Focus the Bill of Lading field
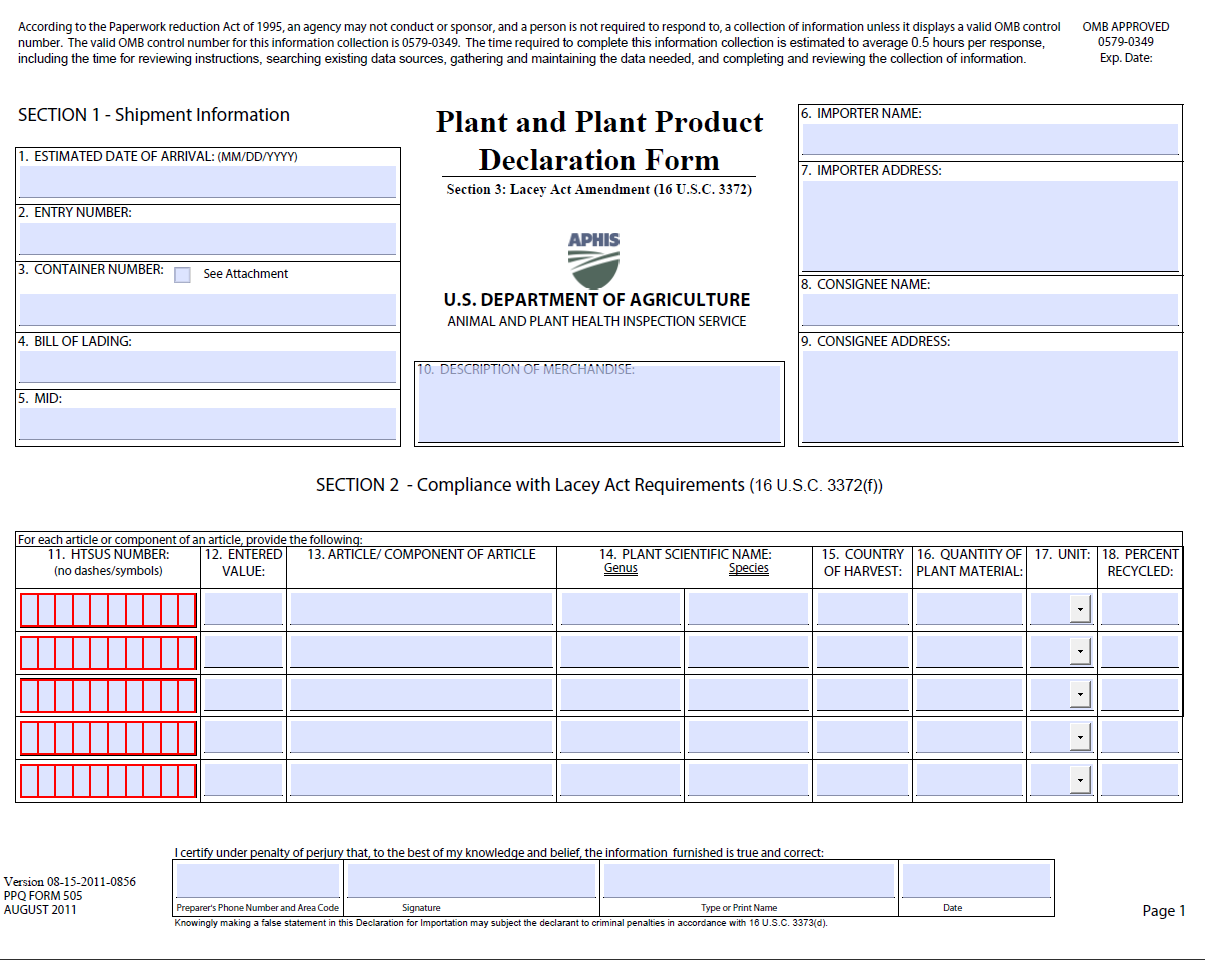This screenshot has width=1205, height=960. pyautogui.click(x=208, y=367)
